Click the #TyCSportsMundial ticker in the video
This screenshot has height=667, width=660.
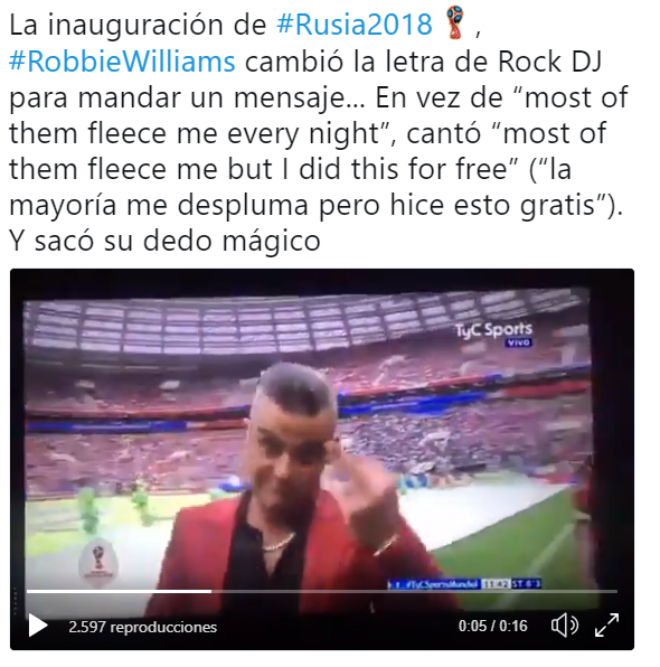point(435,584)
